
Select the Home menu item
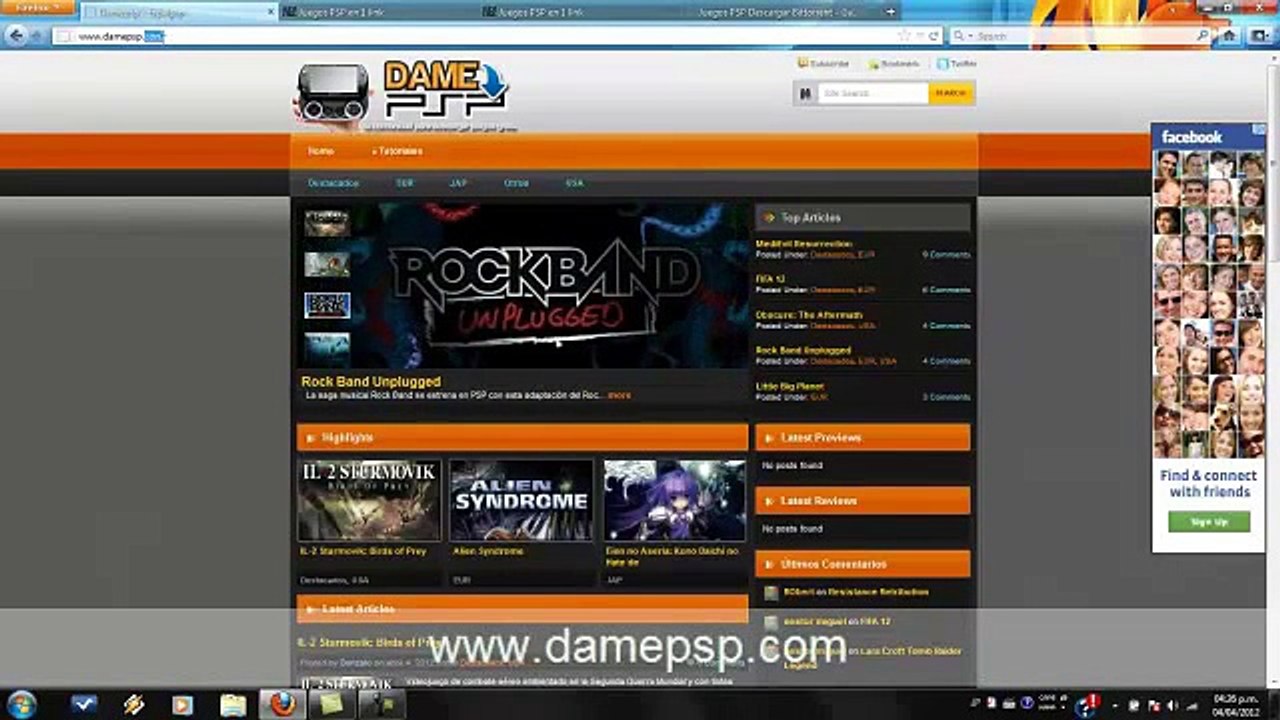click(321, 151)
